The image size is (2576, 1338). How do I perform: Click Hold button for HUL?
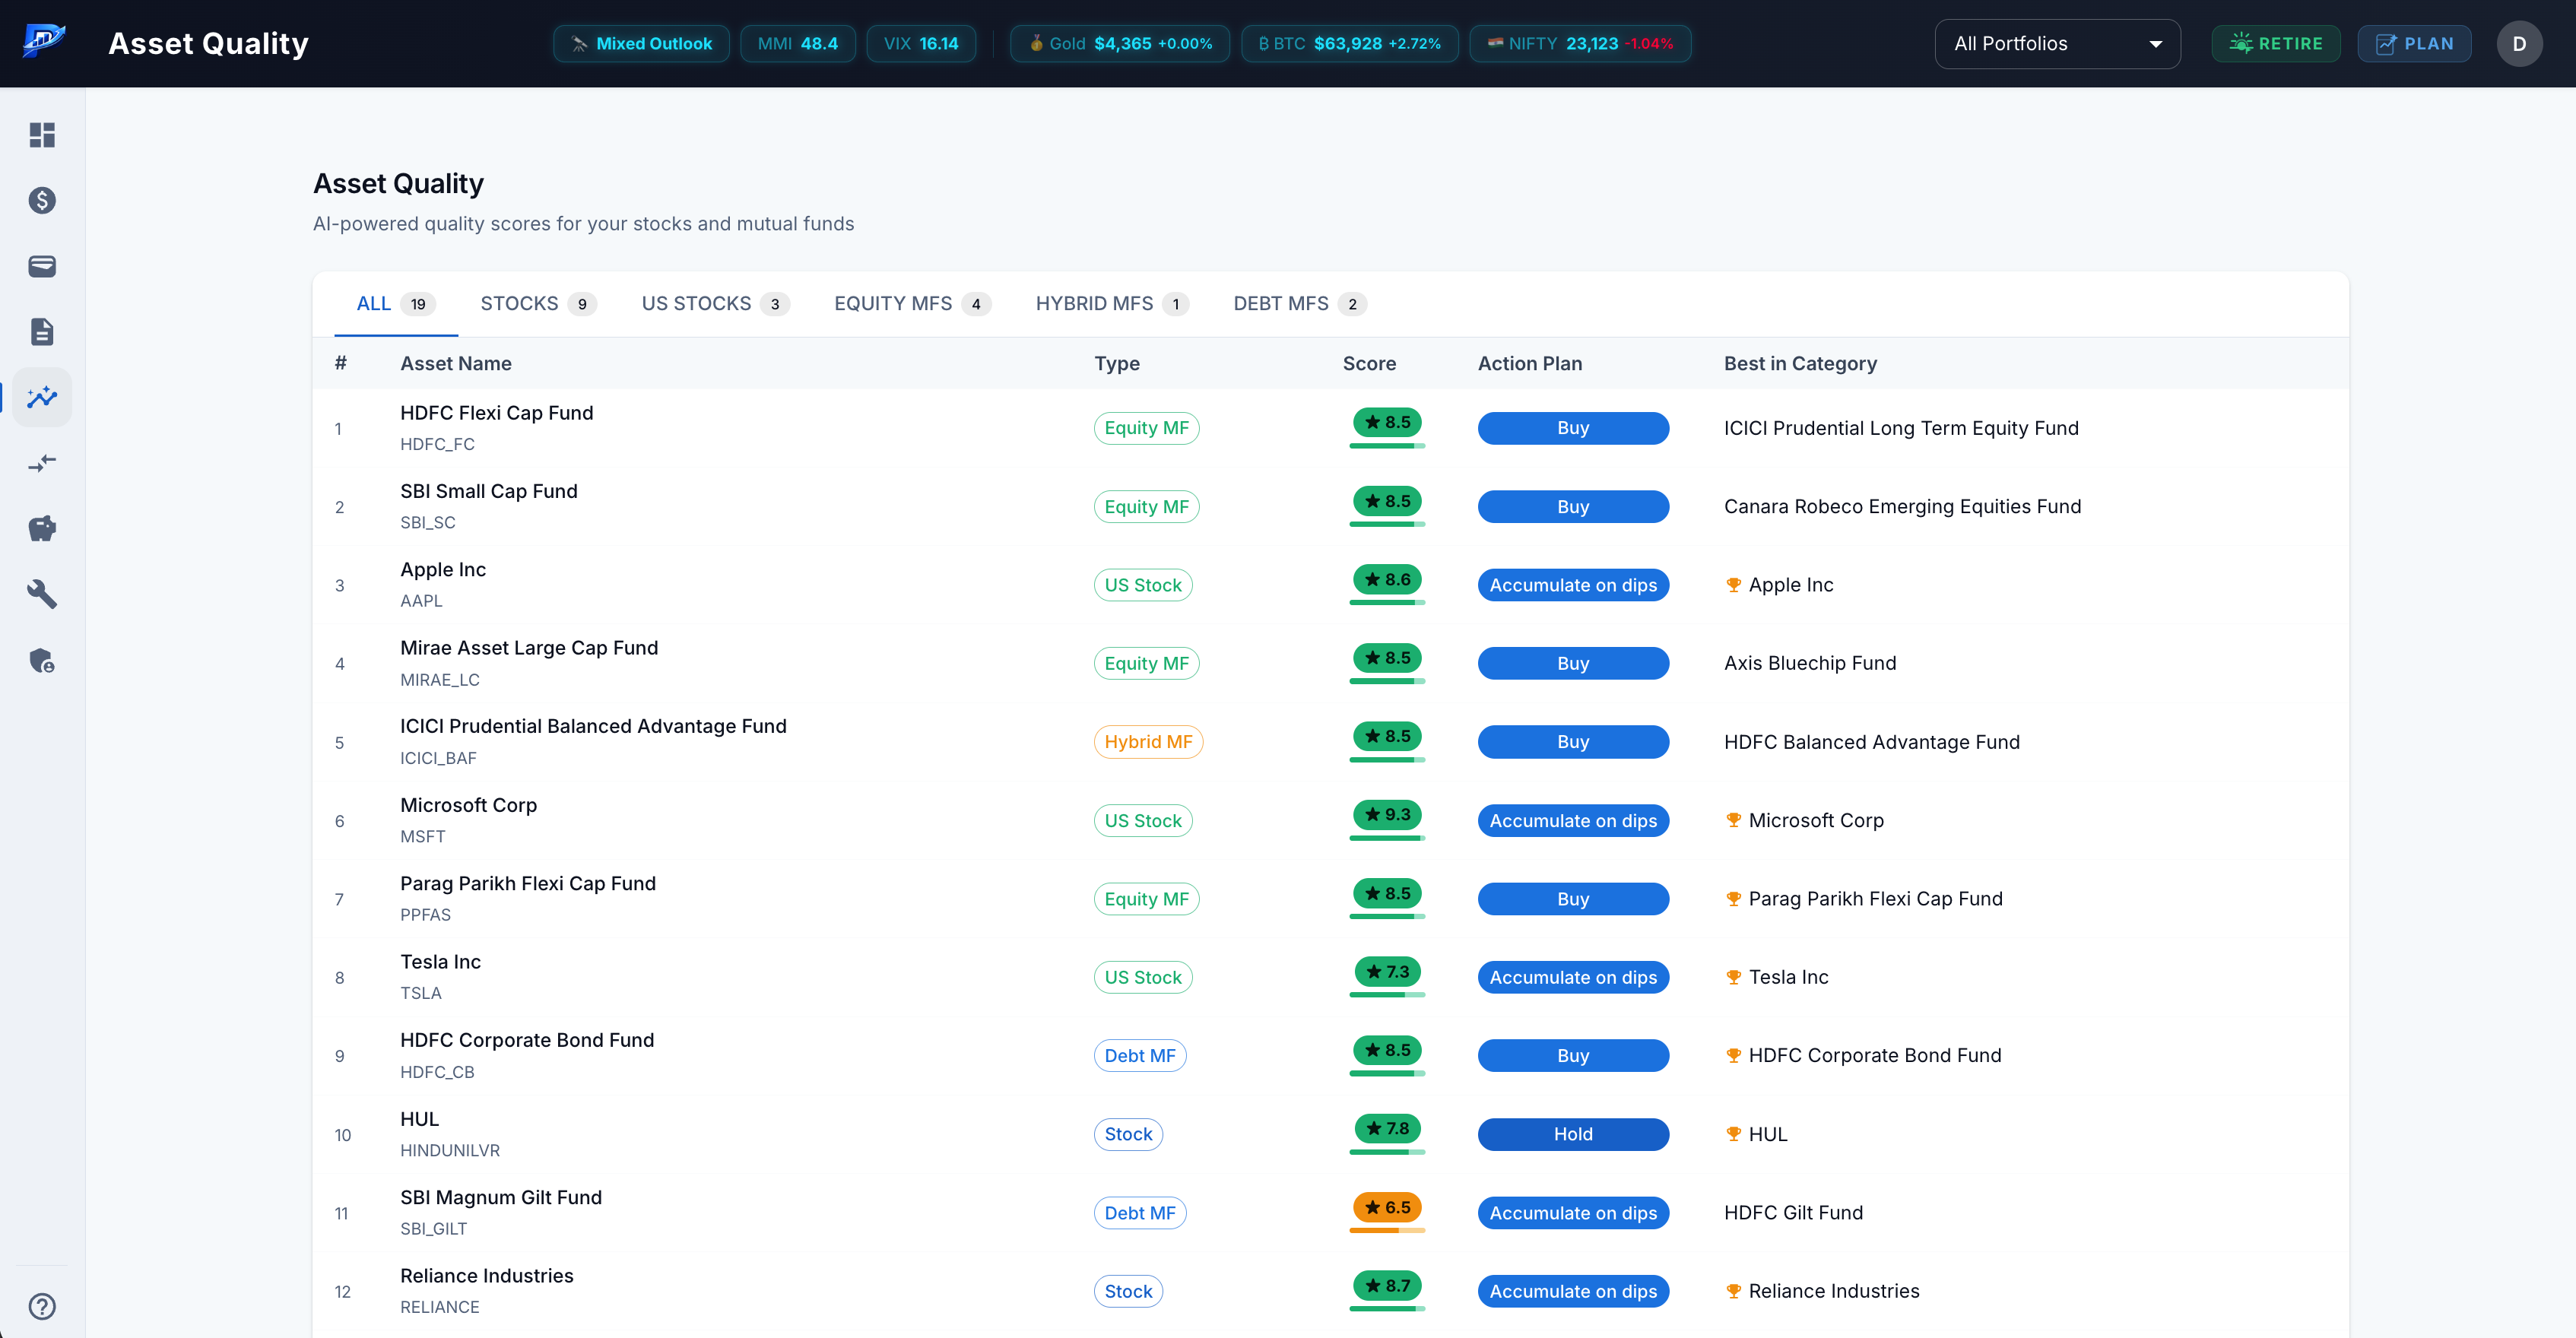tap(1572, 1134)
